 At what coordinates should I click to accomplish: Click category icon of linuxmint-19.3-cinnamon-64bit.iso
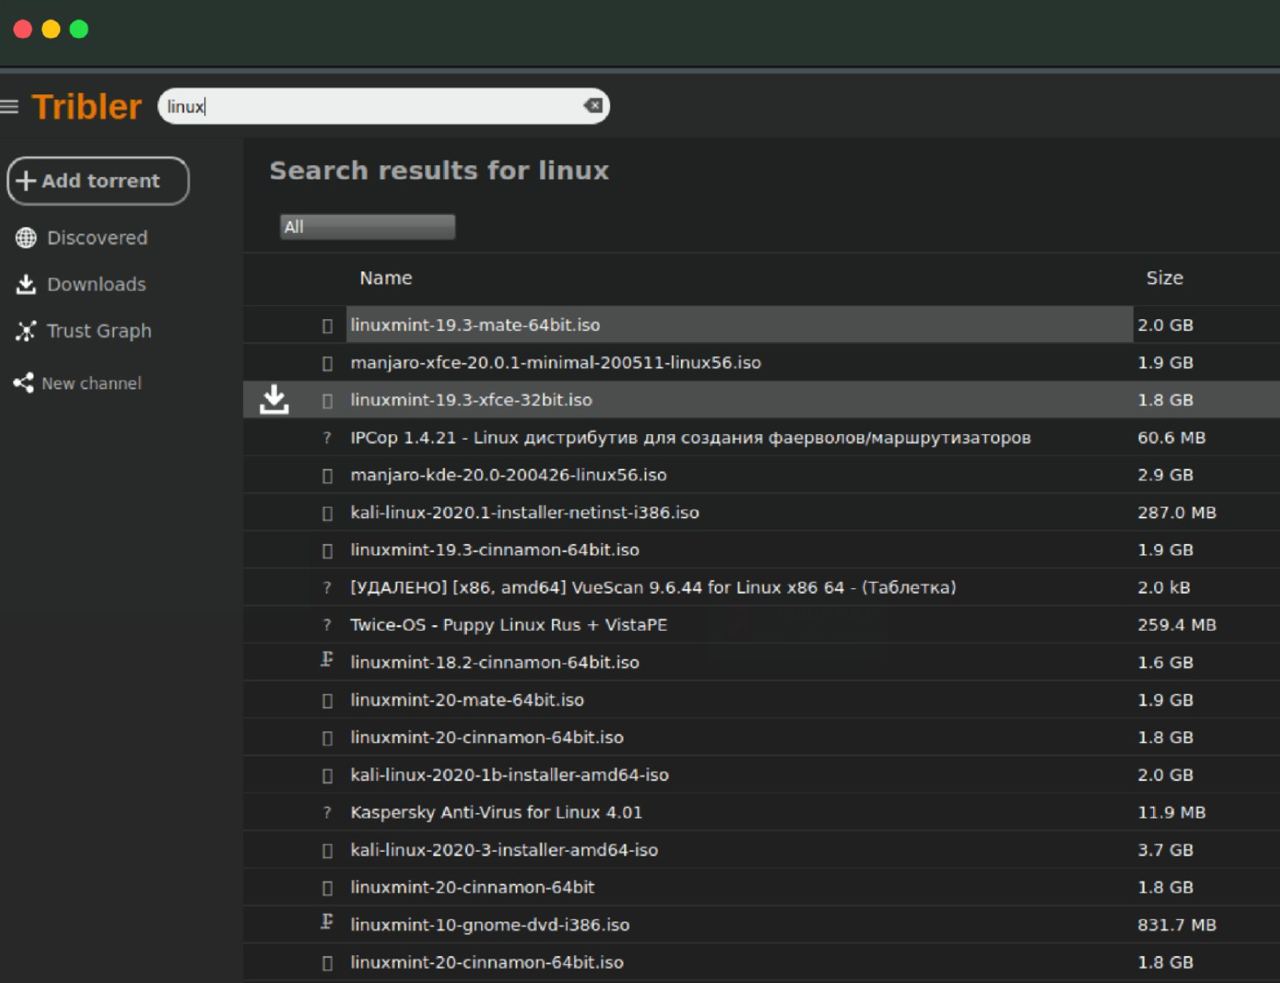coord(327,551)
